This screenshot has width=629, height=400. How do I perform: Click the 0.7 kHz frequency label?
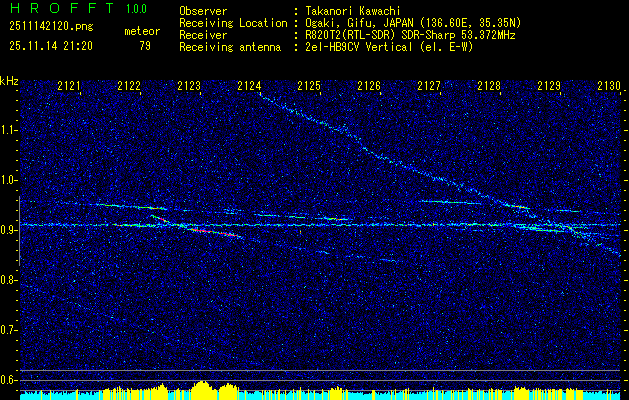click(x=8, y=330)
